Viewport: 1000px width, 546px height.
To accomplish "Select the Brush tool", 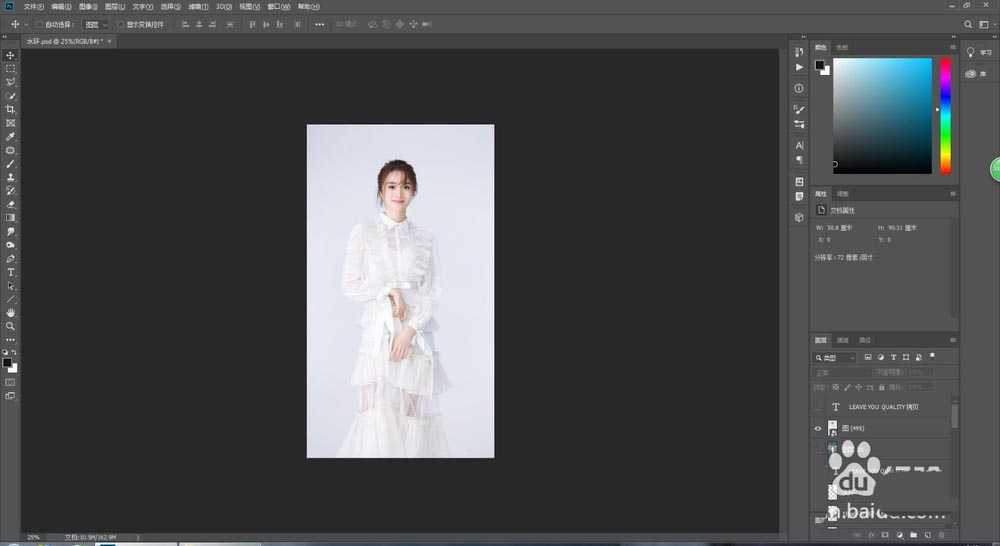I will 11,163.
